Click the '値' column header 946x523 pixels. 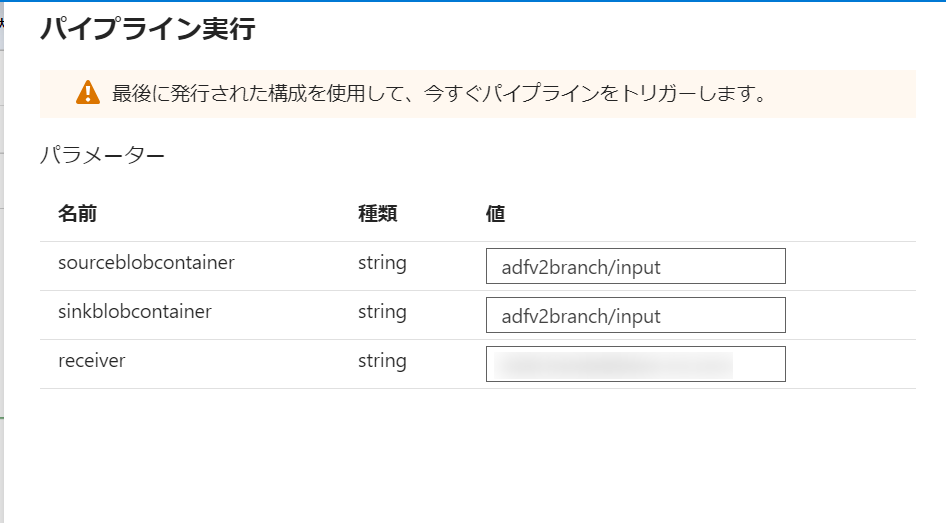click(495, 214)
